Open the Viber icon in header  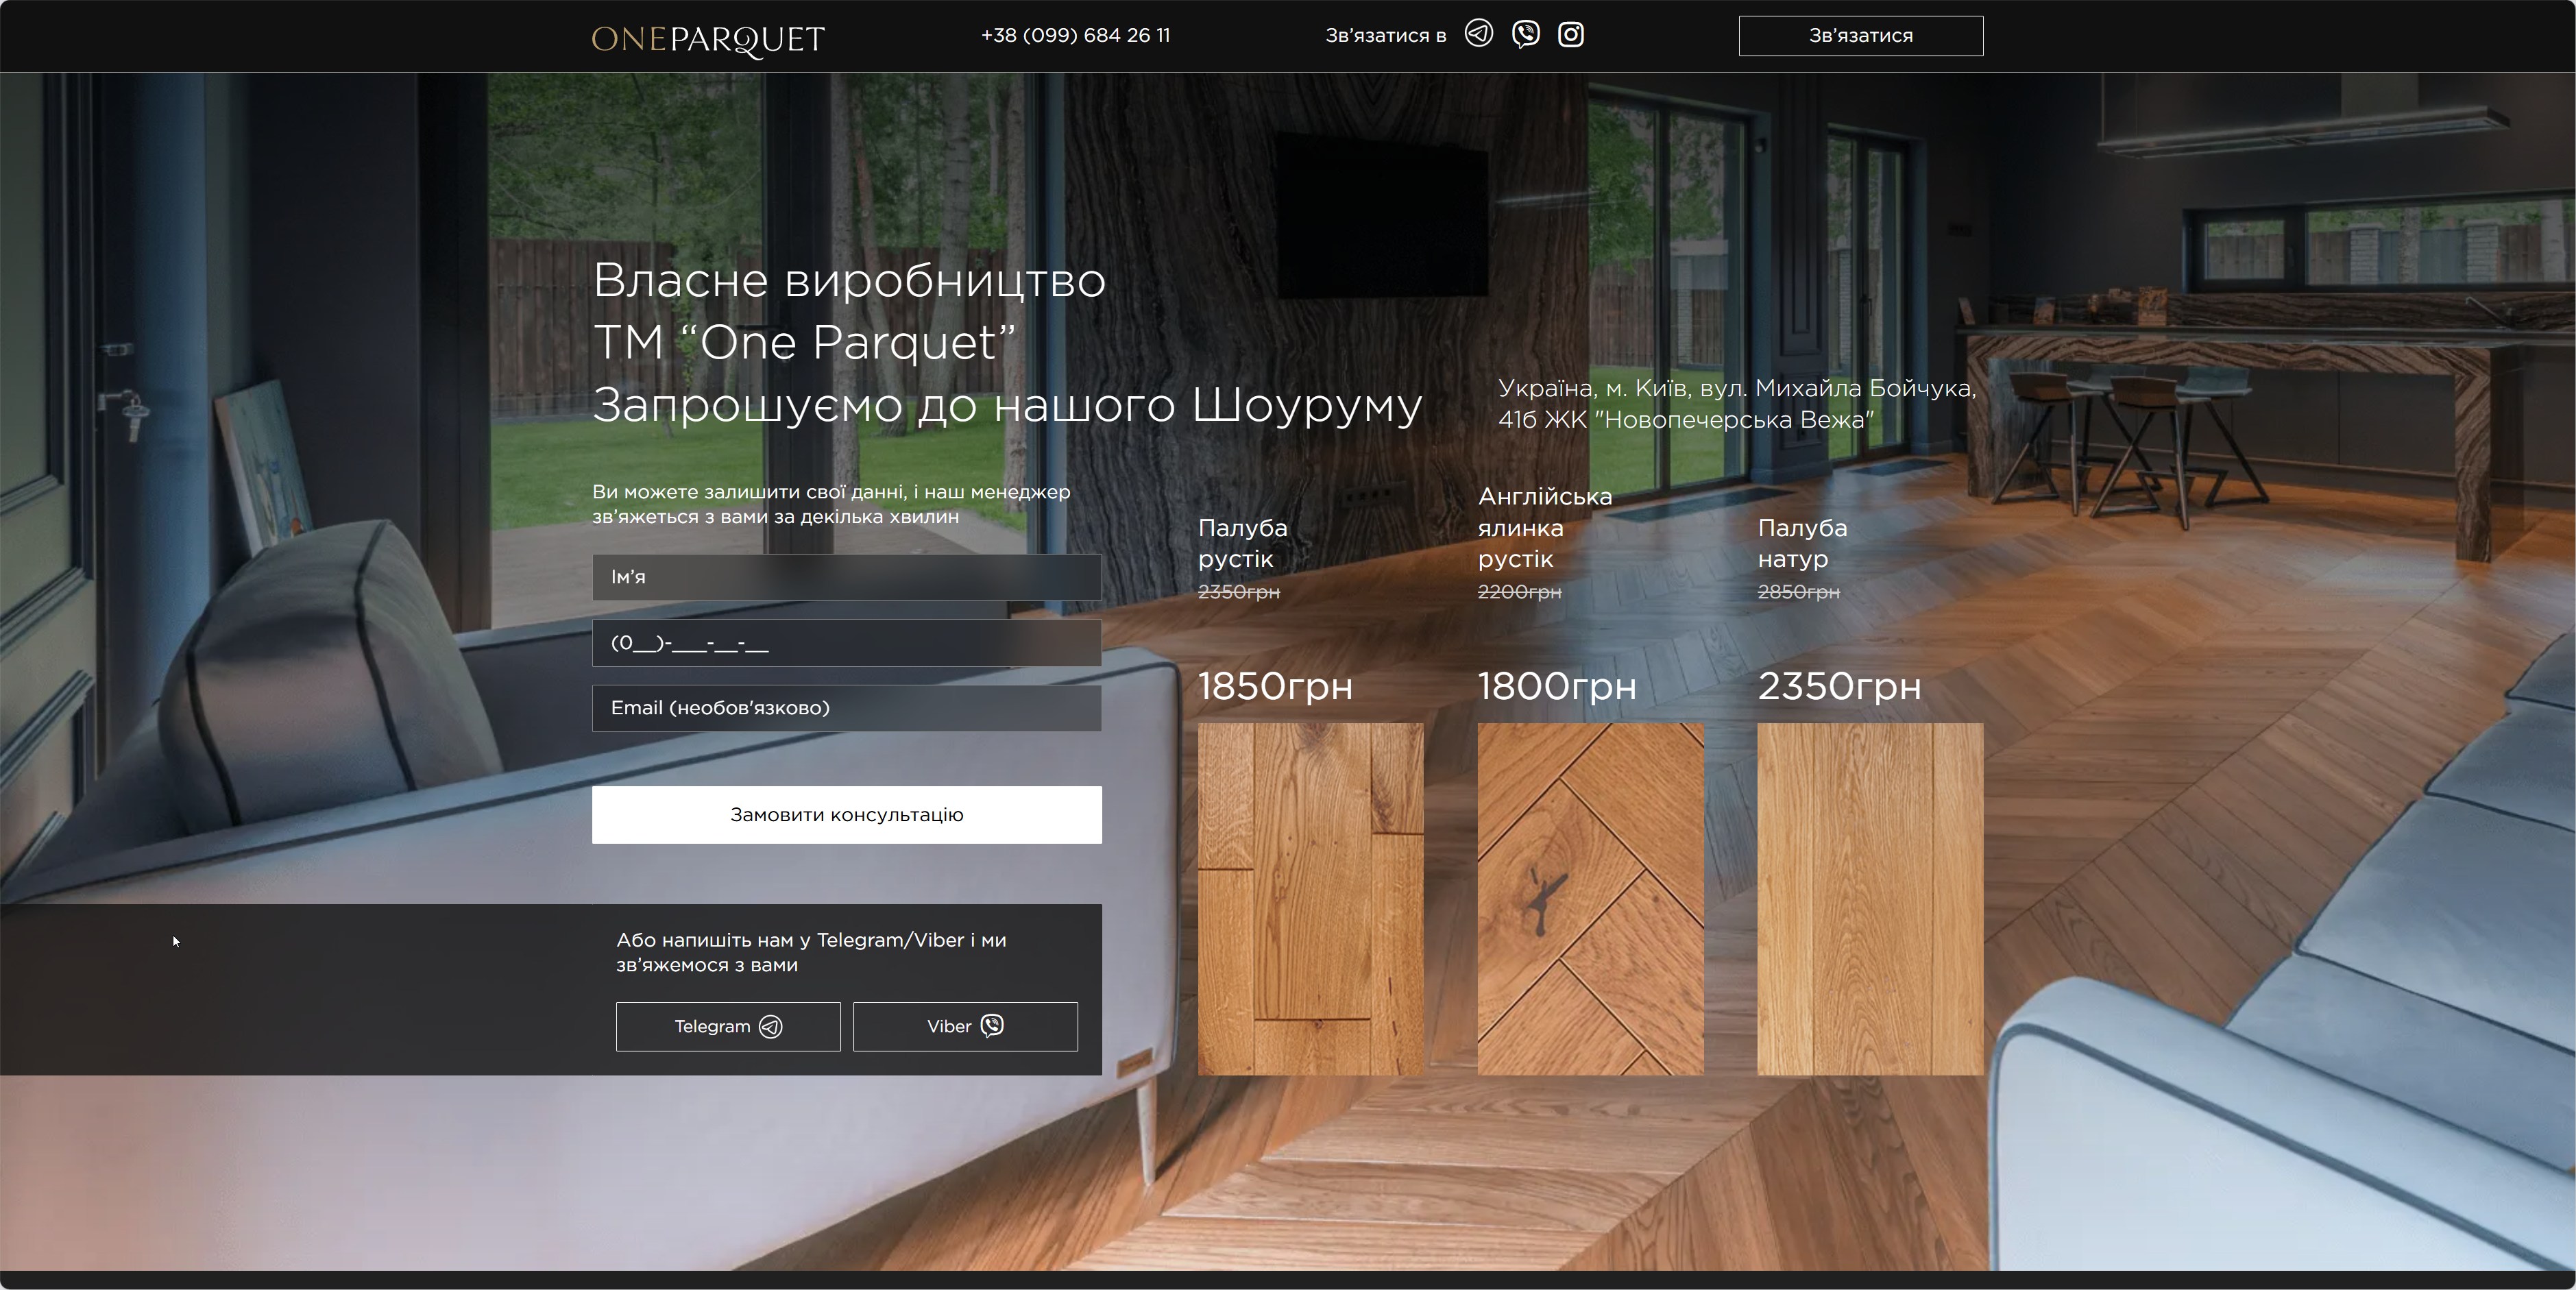tap(1525, 34)
